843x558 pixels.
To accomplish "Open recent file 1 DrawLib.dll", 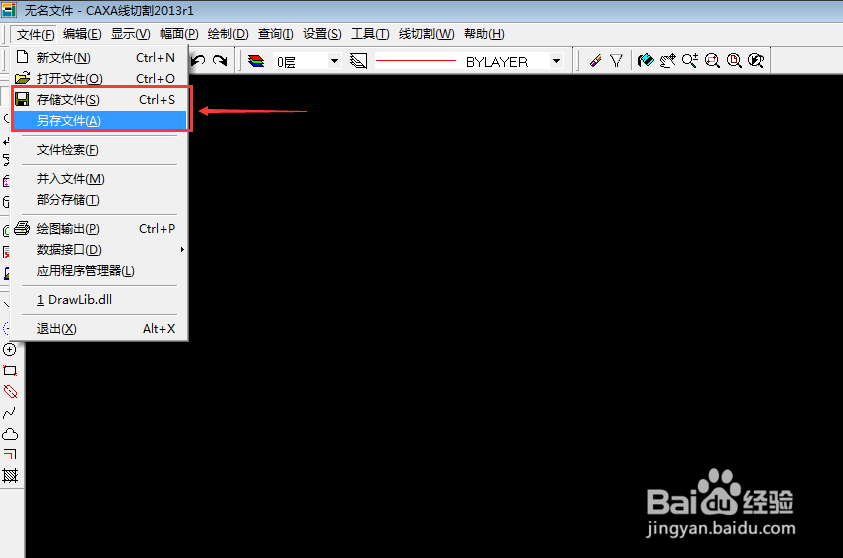I will (x=99, y=299).
